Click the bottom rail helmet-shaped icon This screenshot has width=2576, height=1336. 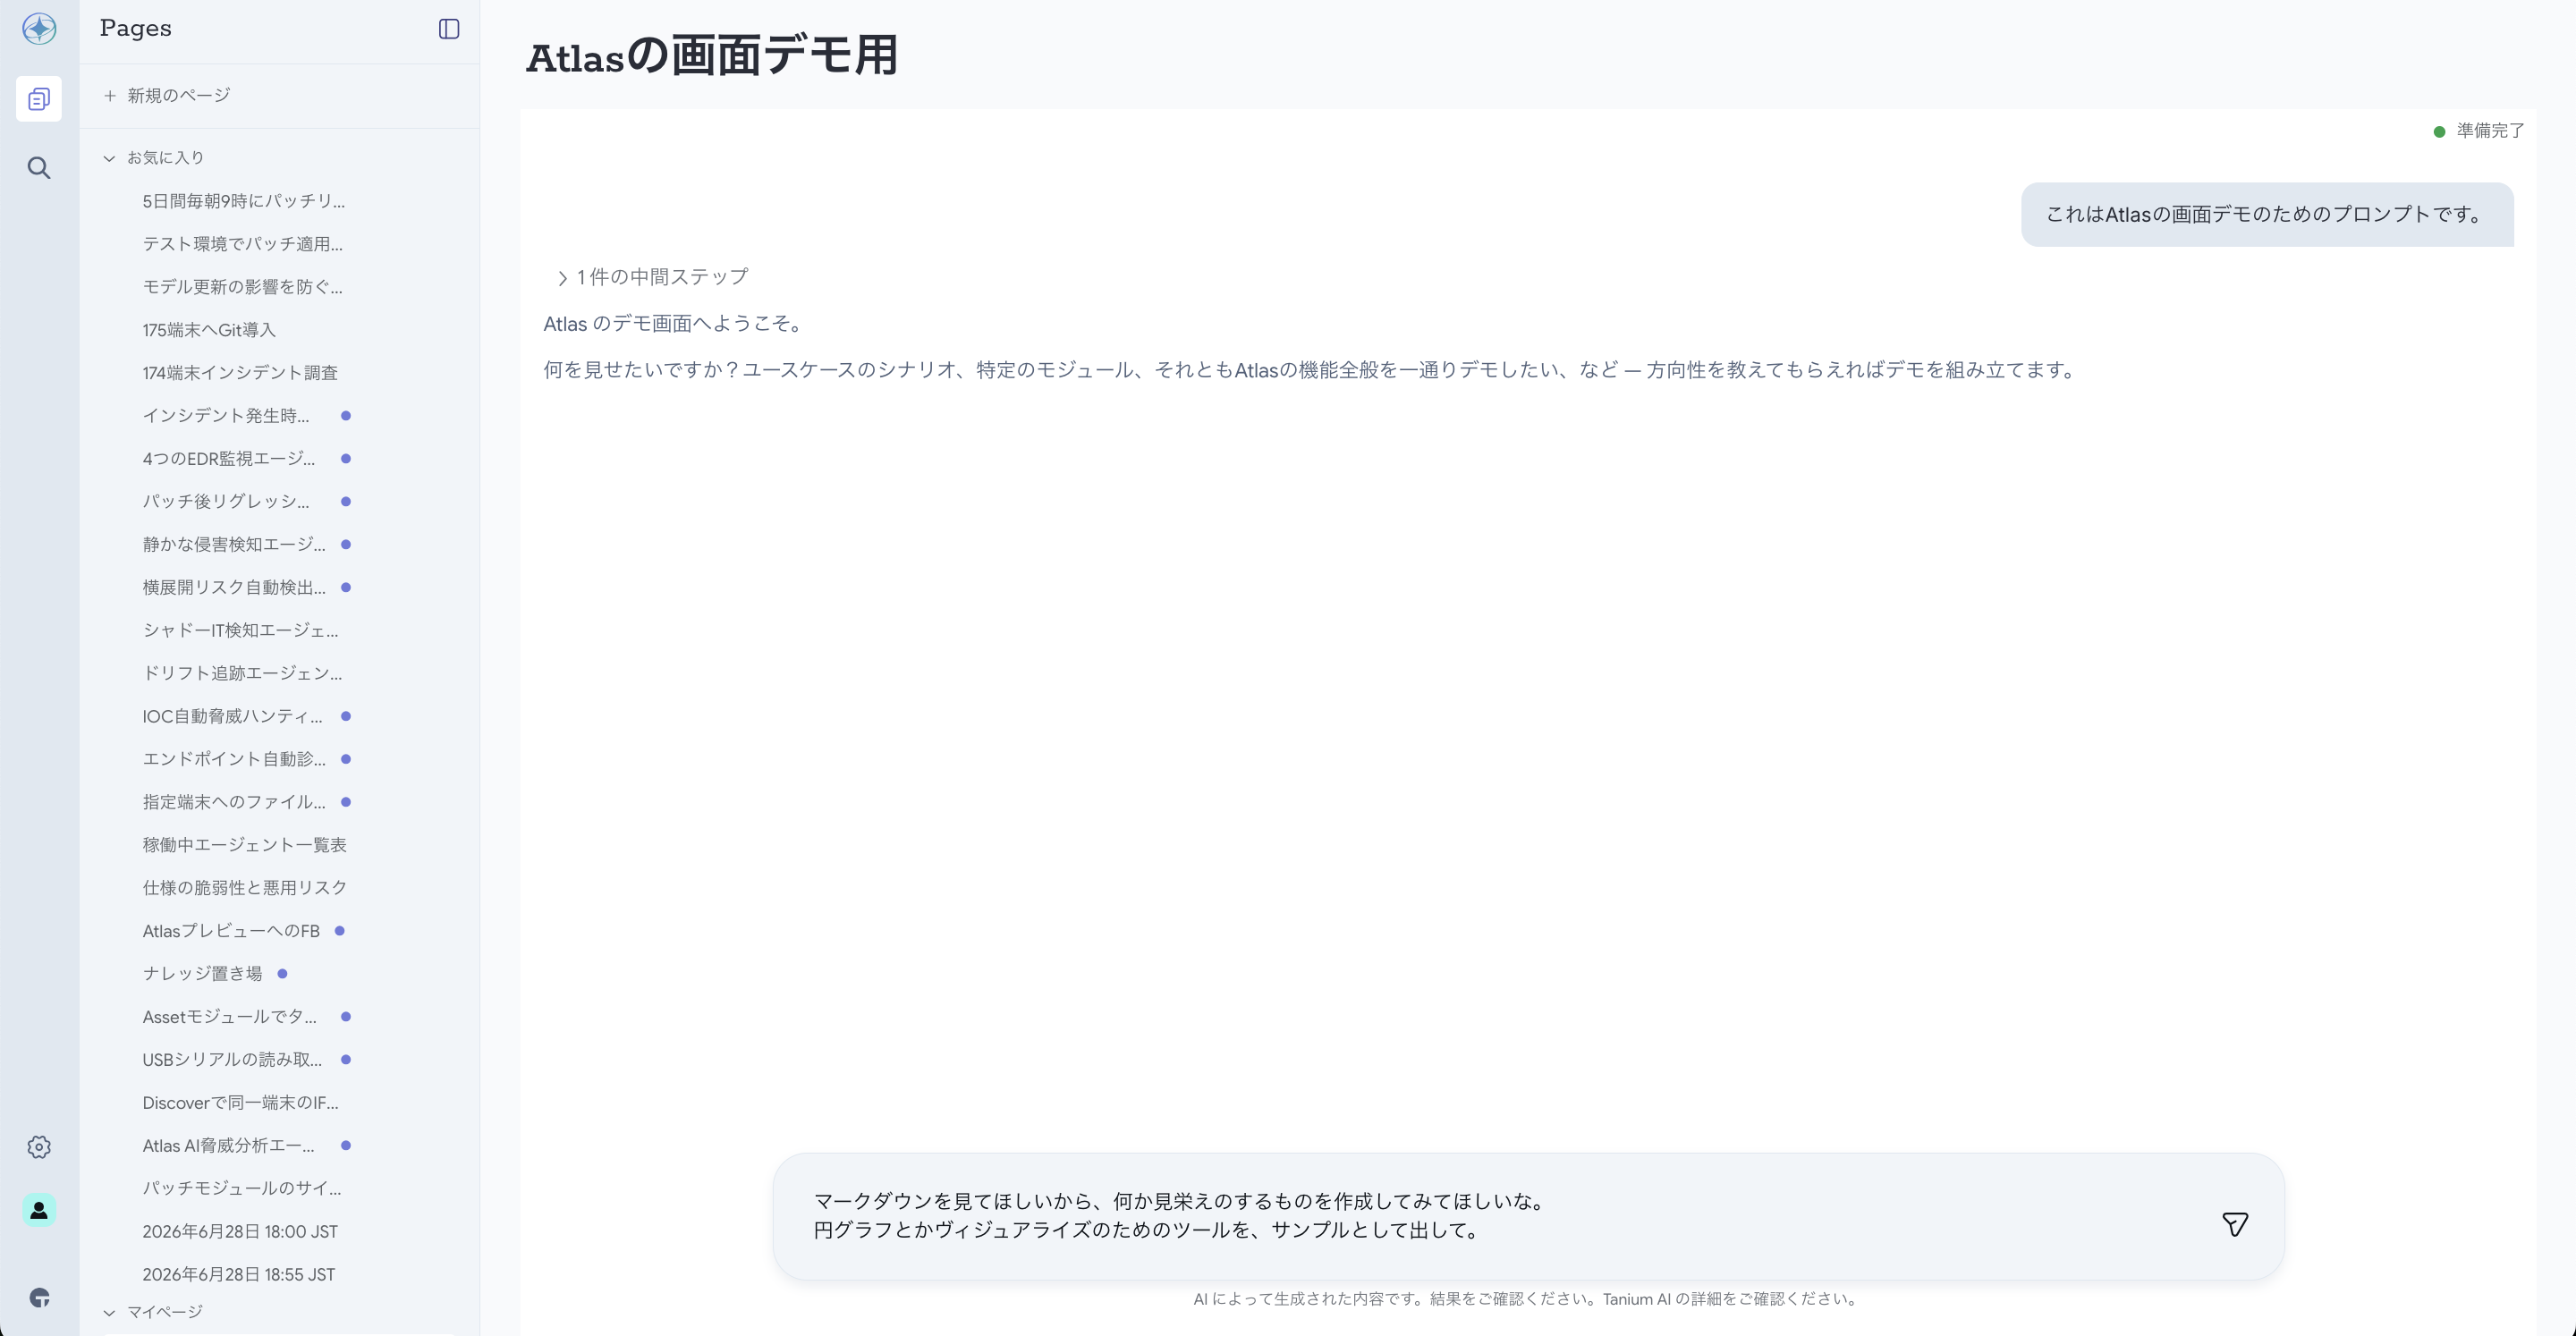pos(39,1298)
